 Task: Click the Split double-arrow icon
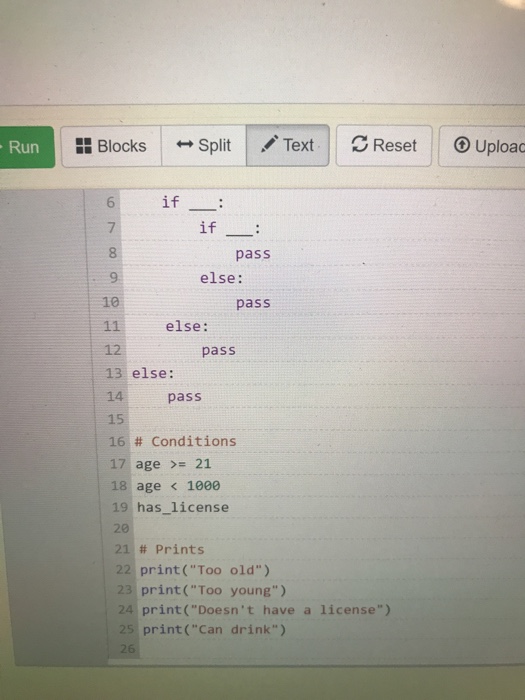click(185, 144)
